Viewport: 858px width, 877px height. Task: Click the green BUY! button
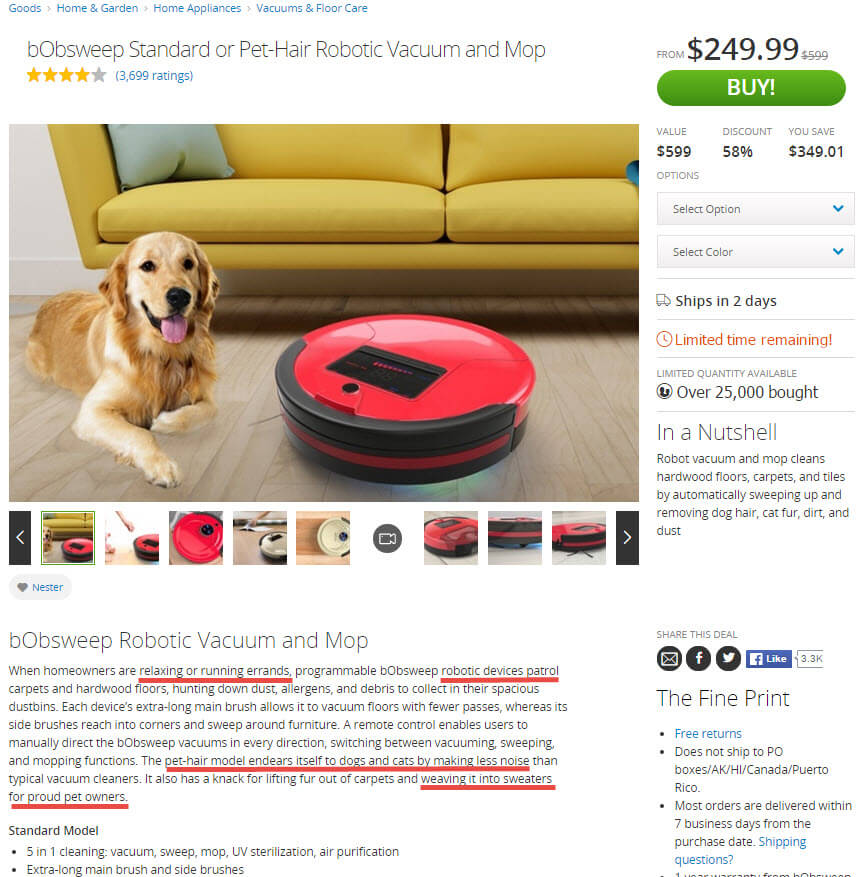(751, 88)
